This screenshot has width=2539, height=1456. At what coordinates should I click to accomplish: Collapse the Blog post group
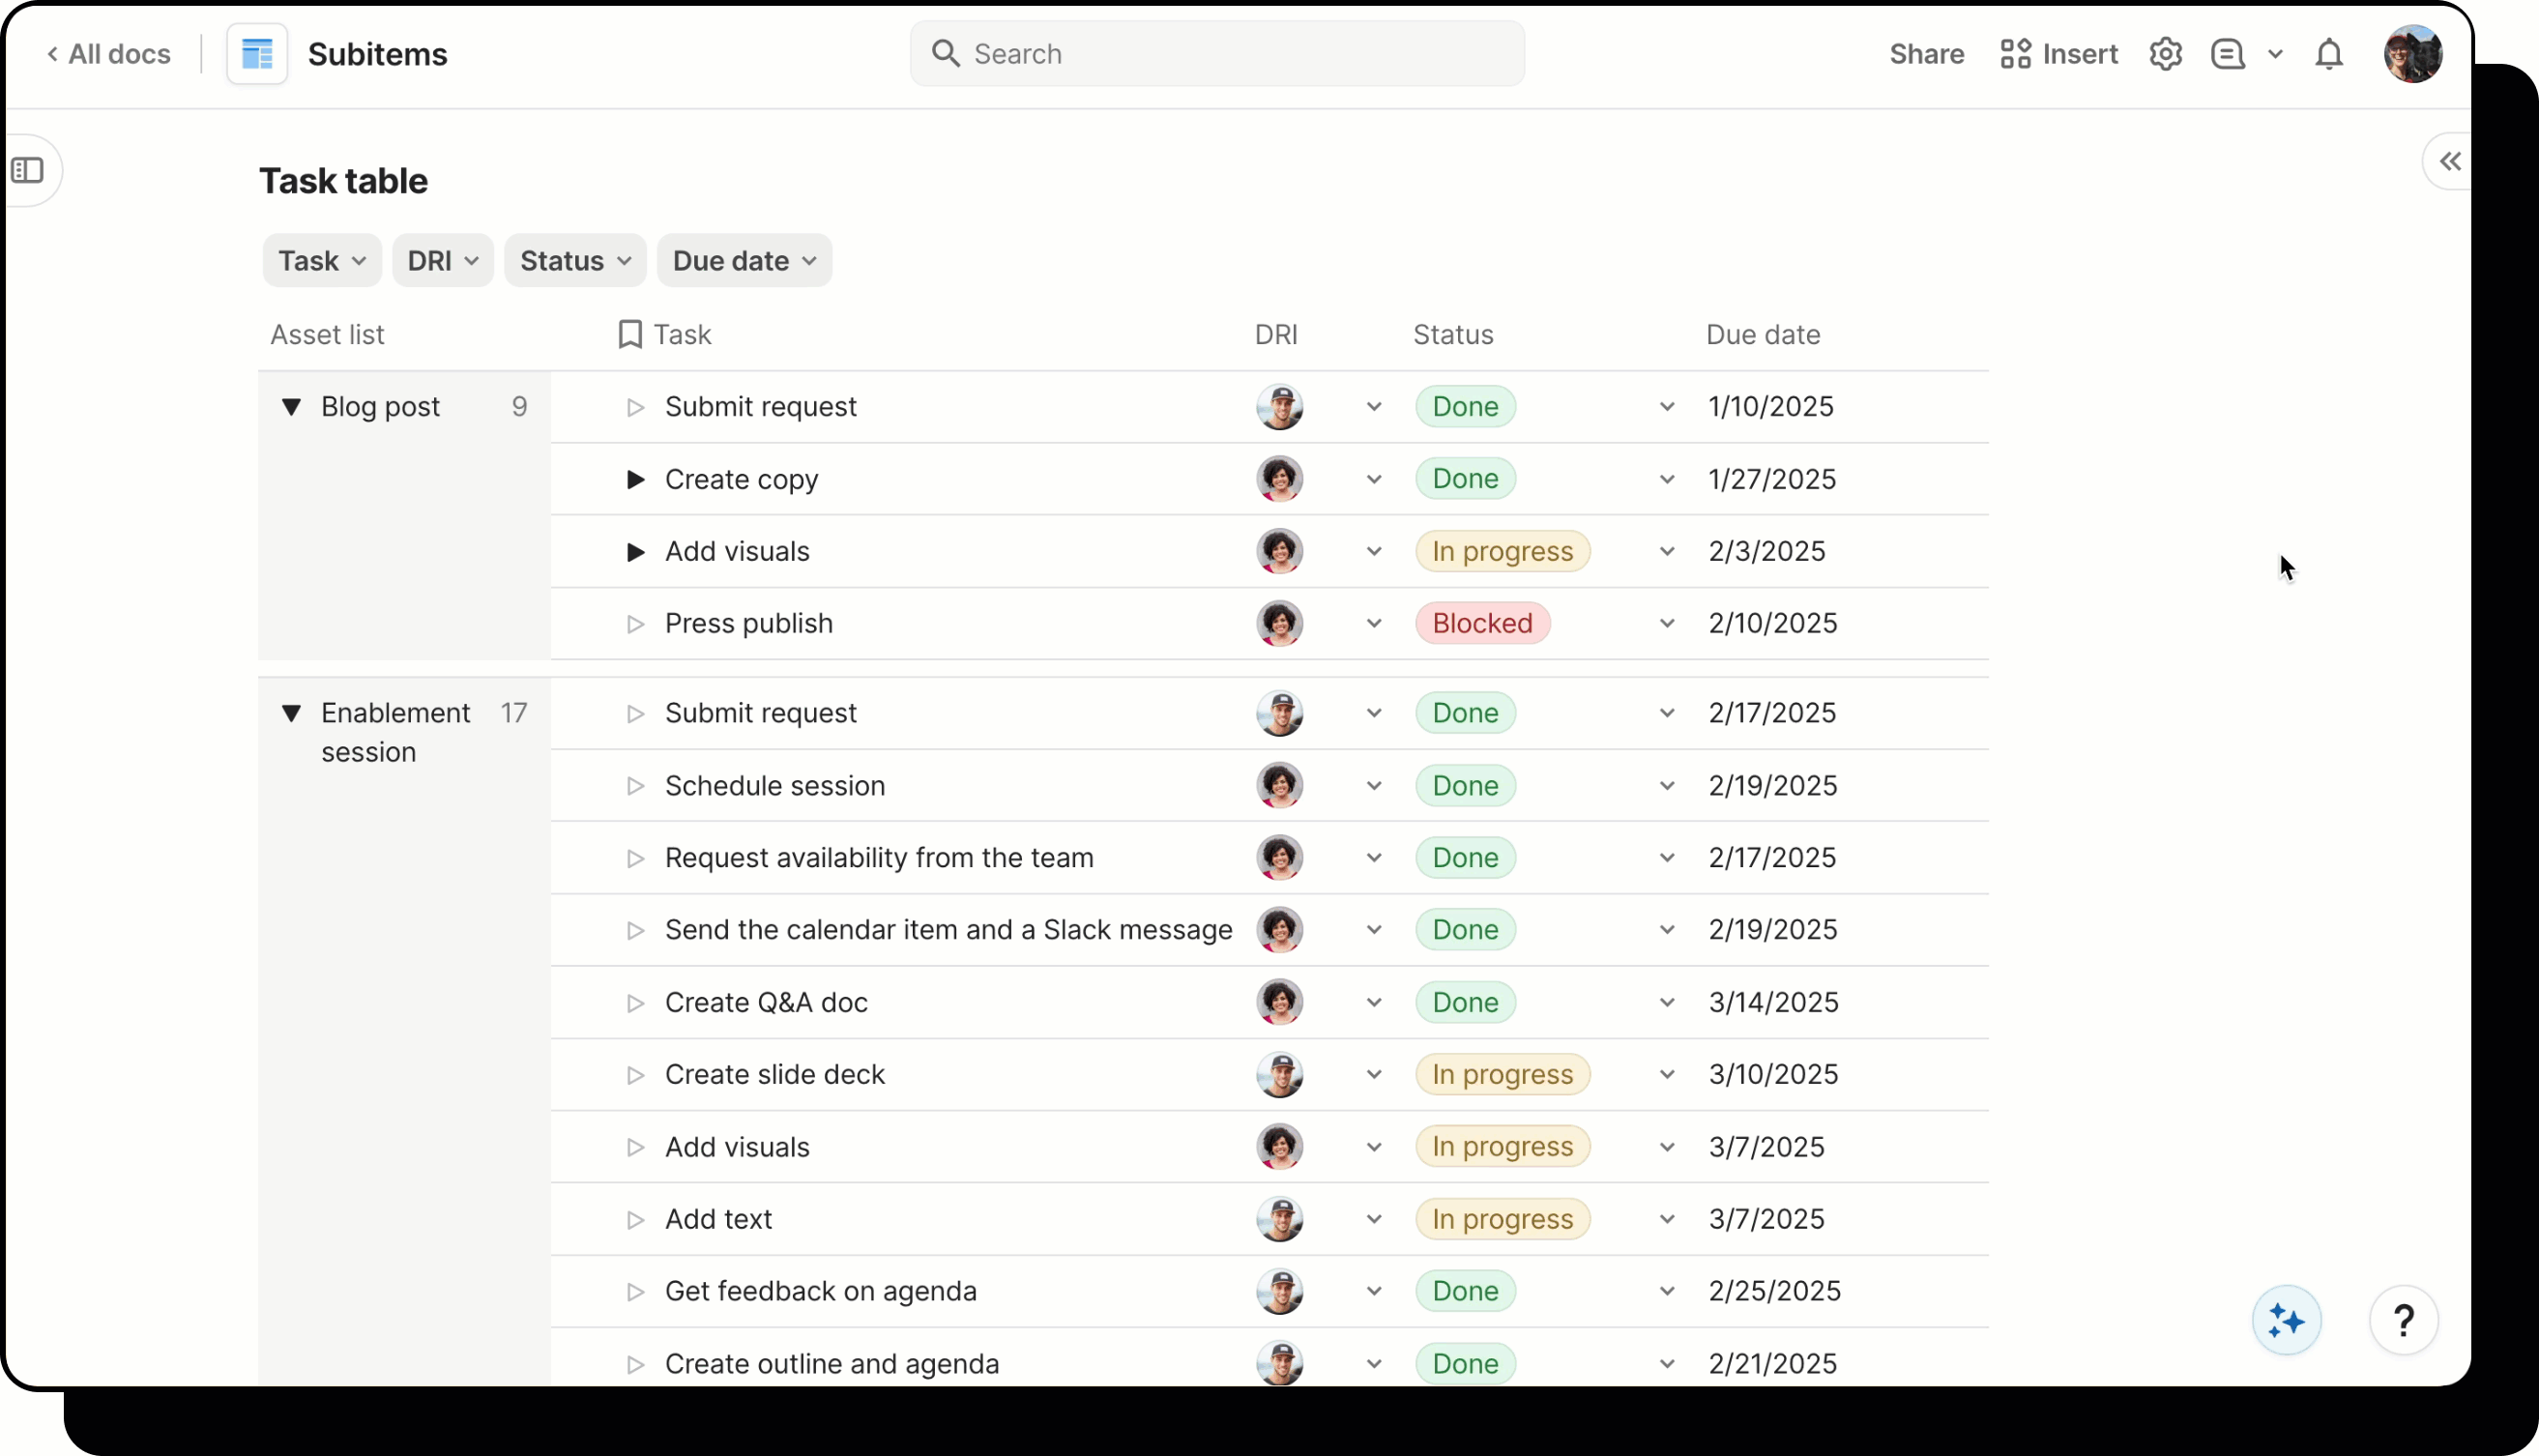tap(291, 407)
